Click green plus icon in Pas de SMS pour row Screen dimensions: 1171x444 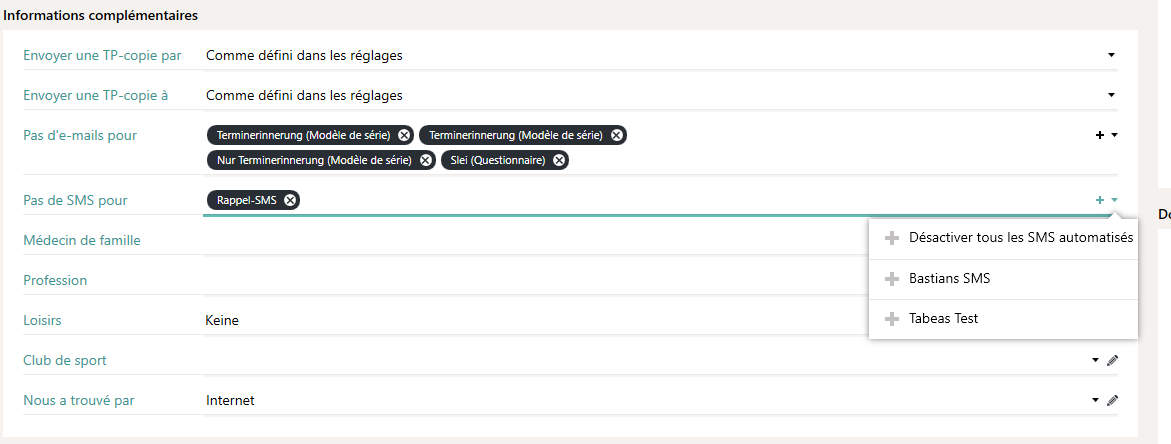[x=1100, y=200]
